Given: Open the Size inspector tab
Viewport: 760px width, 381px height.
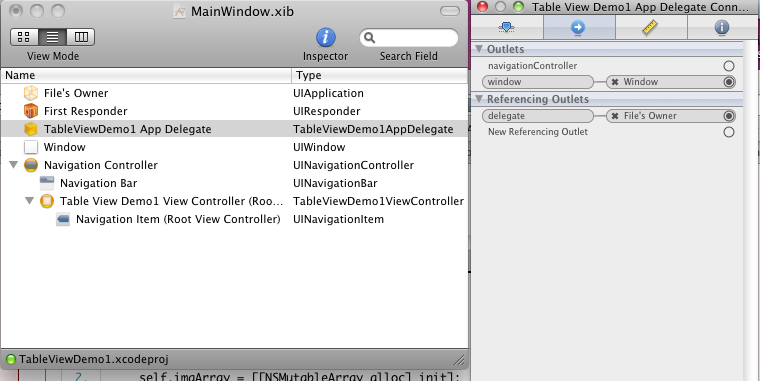Looking at the screenshot, I should click(x=650, y=27).
